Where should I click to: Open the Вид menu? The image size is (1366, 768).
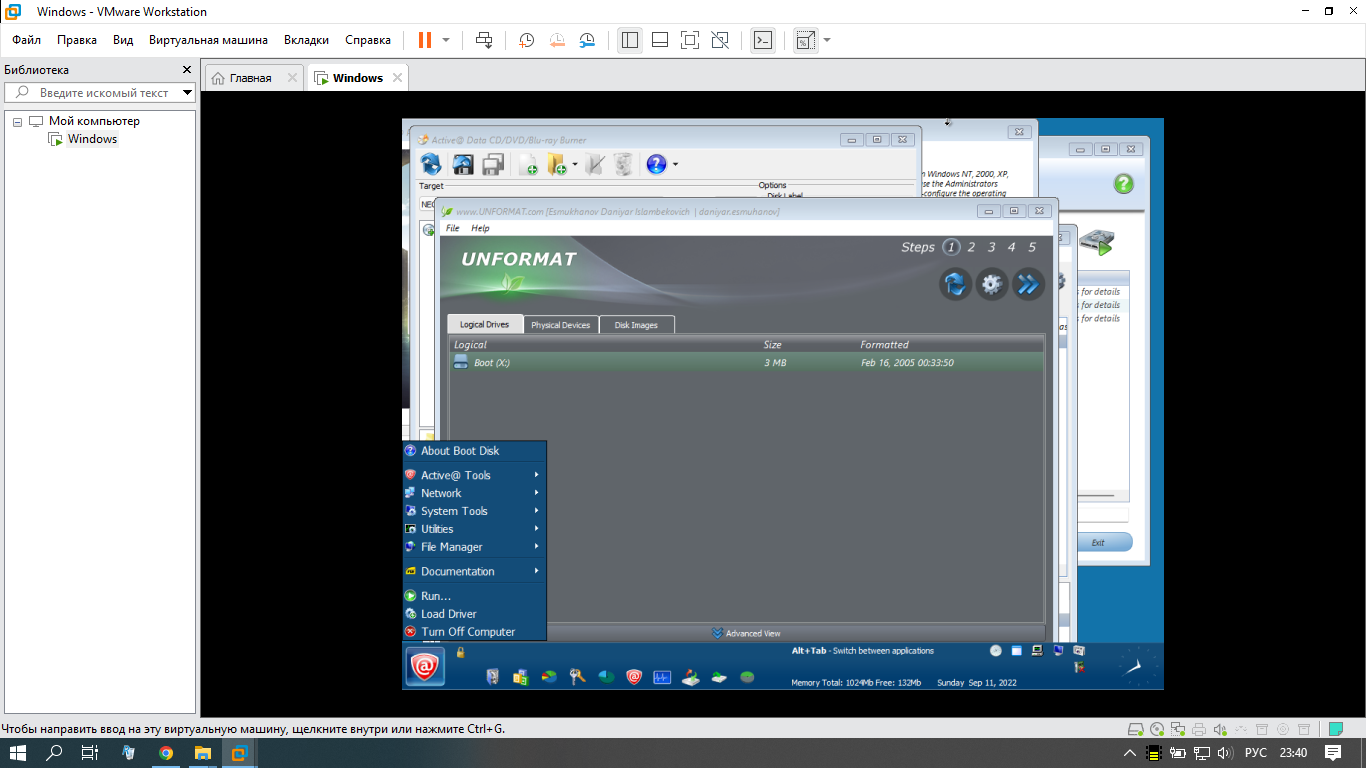coord(123,40)
